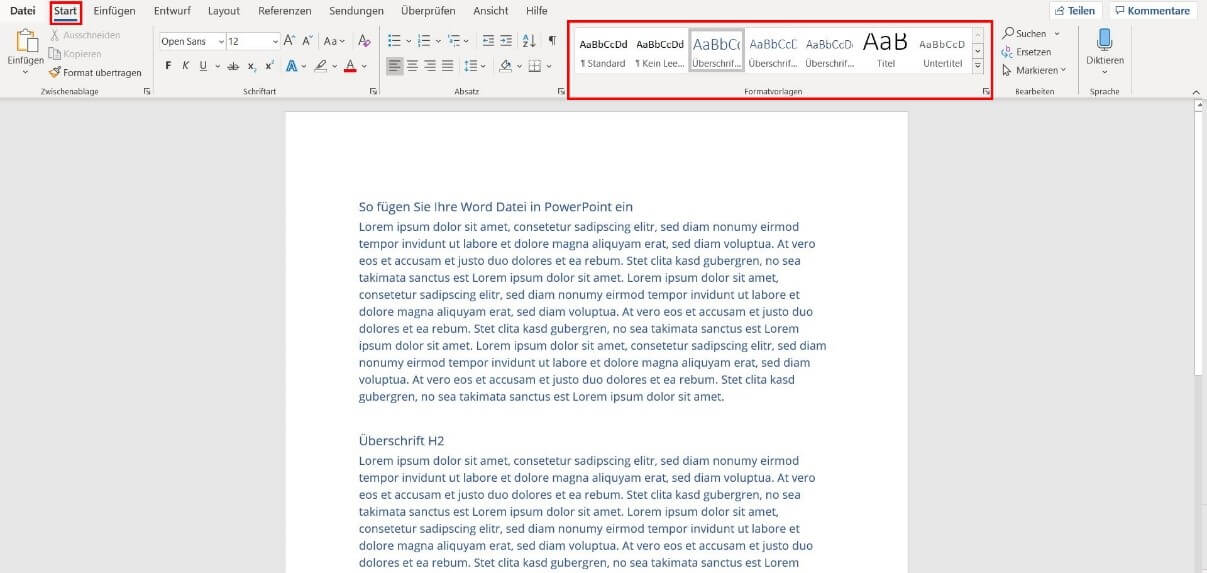The height and width of the screenshot is (573, 1207).
Task: Open the Absatz dialog launcher
Action: coord(561,91)
